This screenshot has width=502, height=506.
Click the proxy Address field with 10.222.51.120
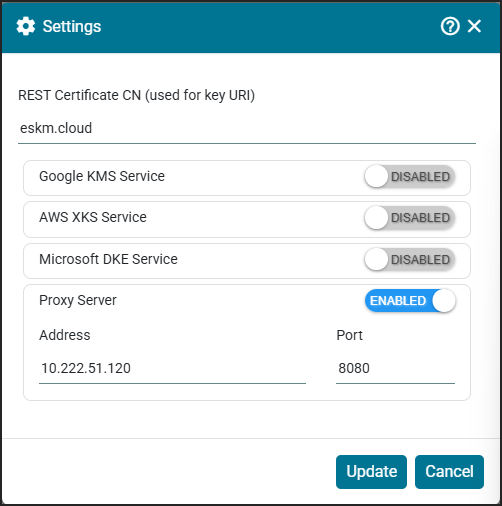click(172, 369)
